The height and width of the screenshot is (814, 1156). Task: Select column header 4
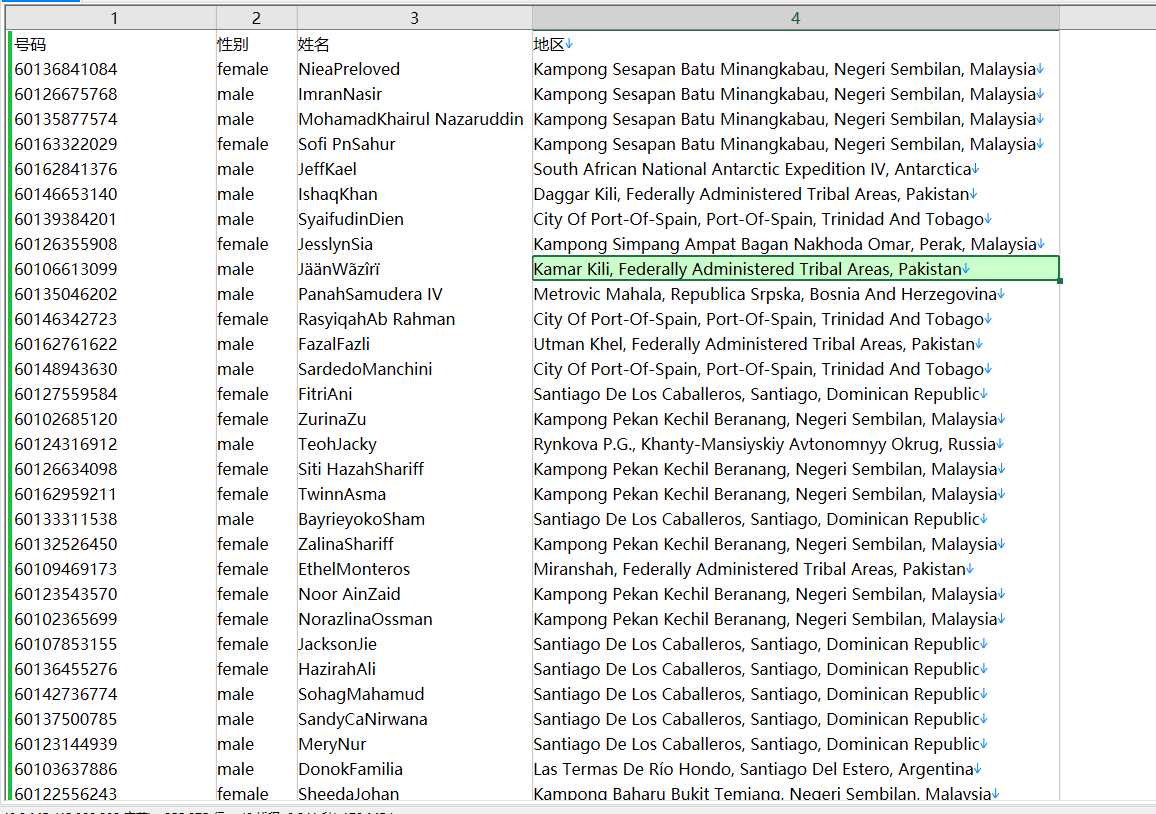[795, 18]
